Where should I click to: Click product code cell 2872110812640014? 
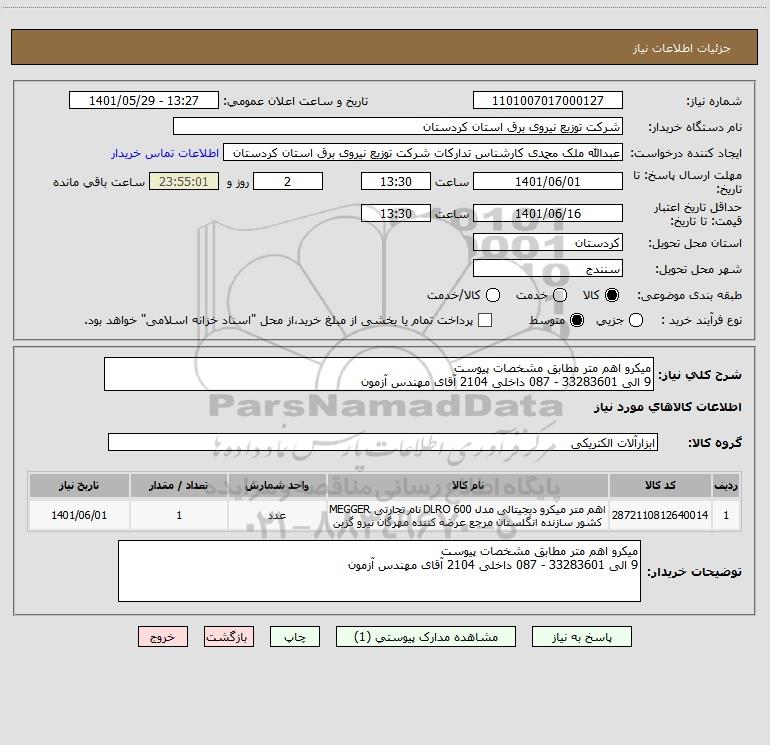(660, 515)
